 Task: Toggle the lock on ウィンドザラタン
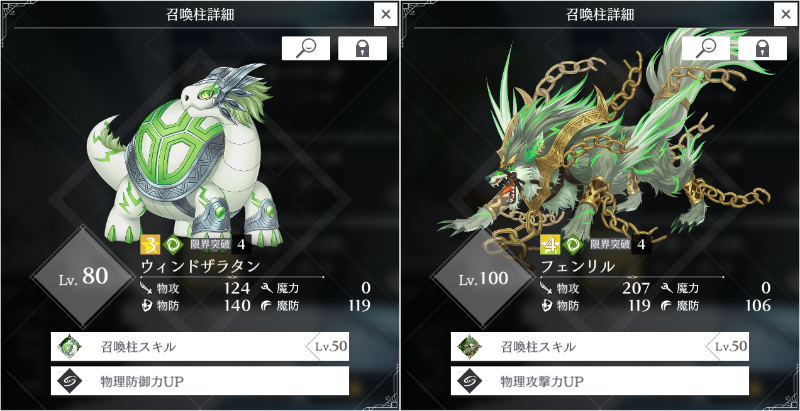pyautogui.click(x=362, y=48)
